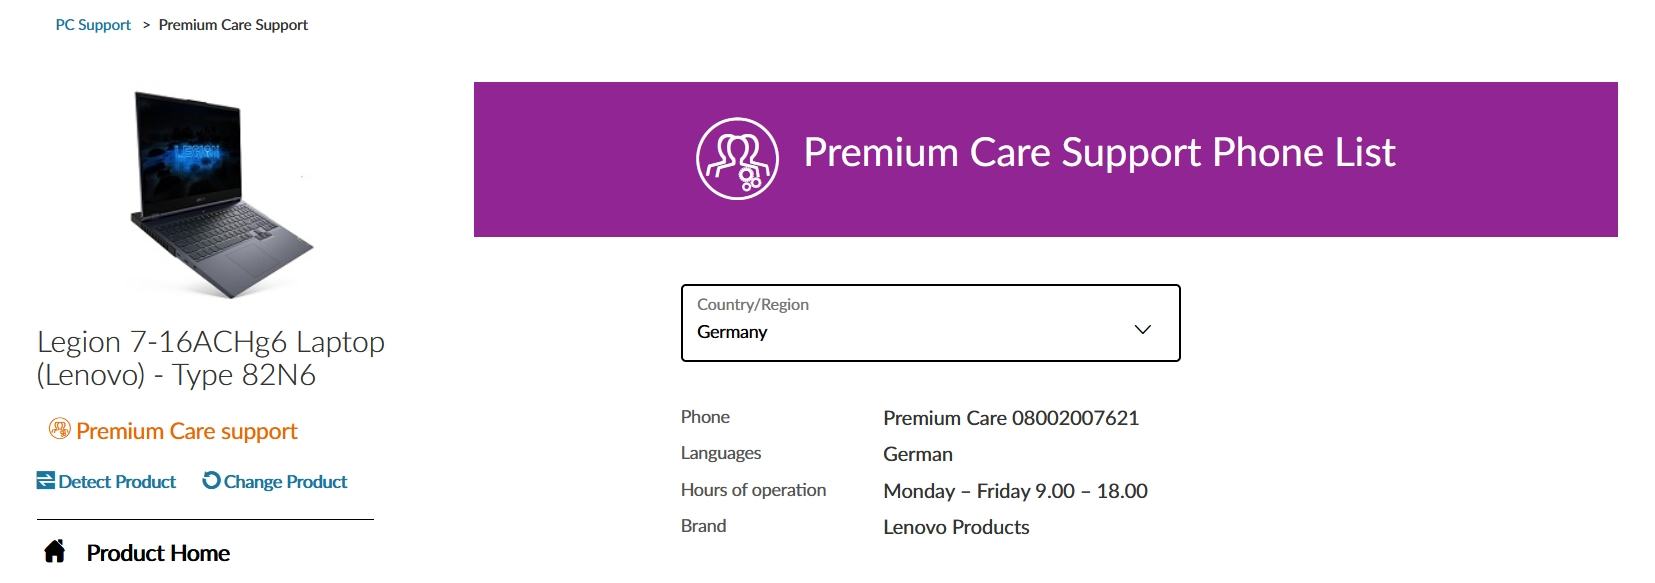Screen dimensions: 1655x583
Task: Go to Product Home menu item
Action: 158,553
